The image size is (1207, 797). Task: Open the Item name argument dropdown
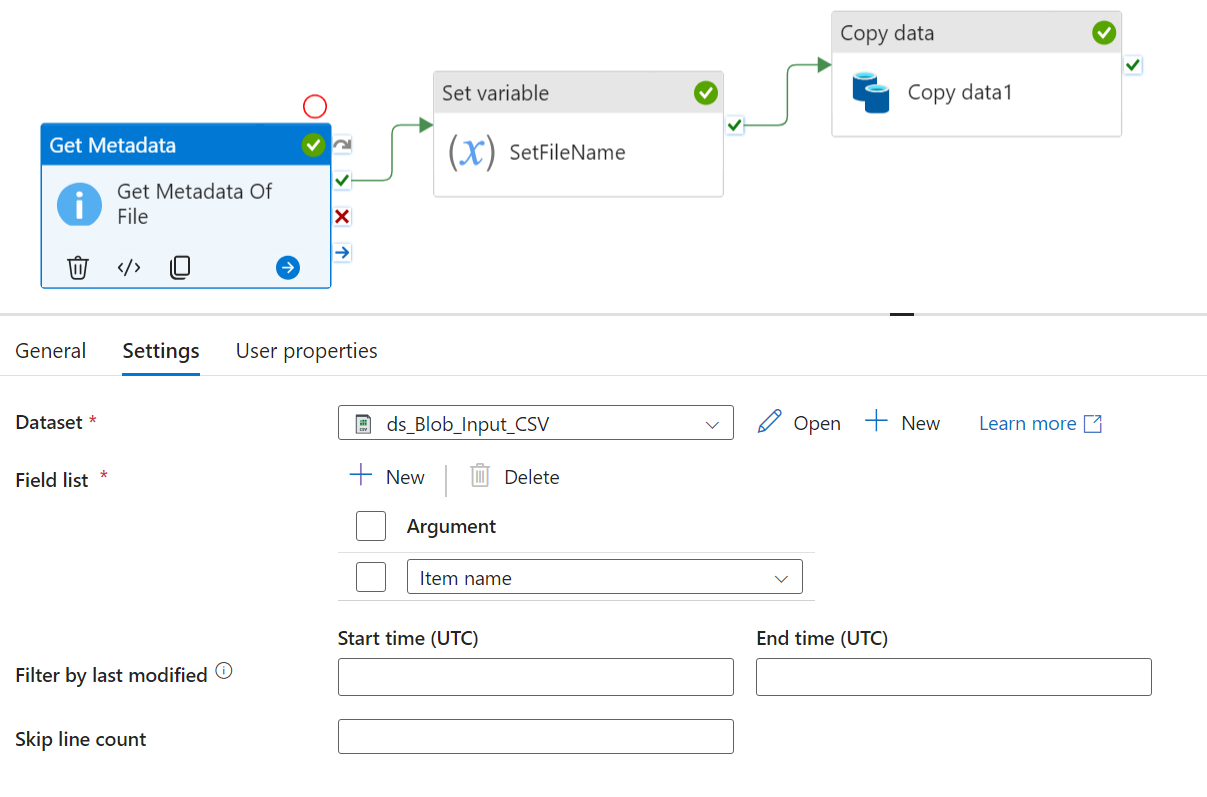pos(781,579)
